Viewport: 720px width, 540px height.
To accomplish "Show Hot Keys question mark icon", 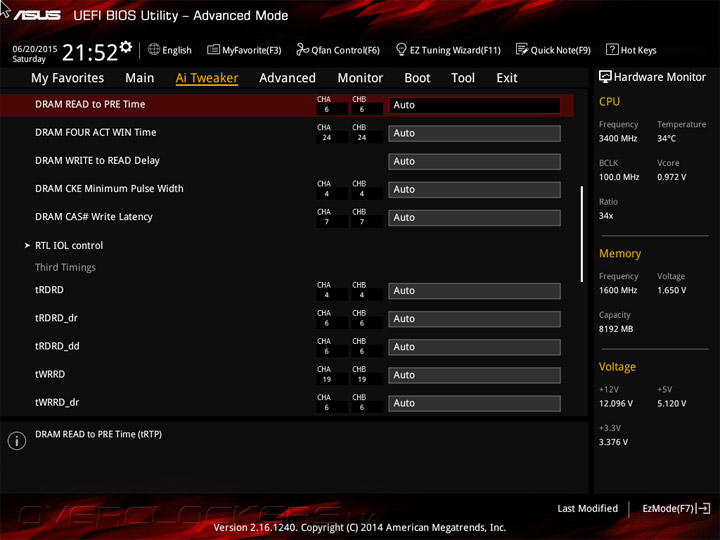I will pos(612,49).
